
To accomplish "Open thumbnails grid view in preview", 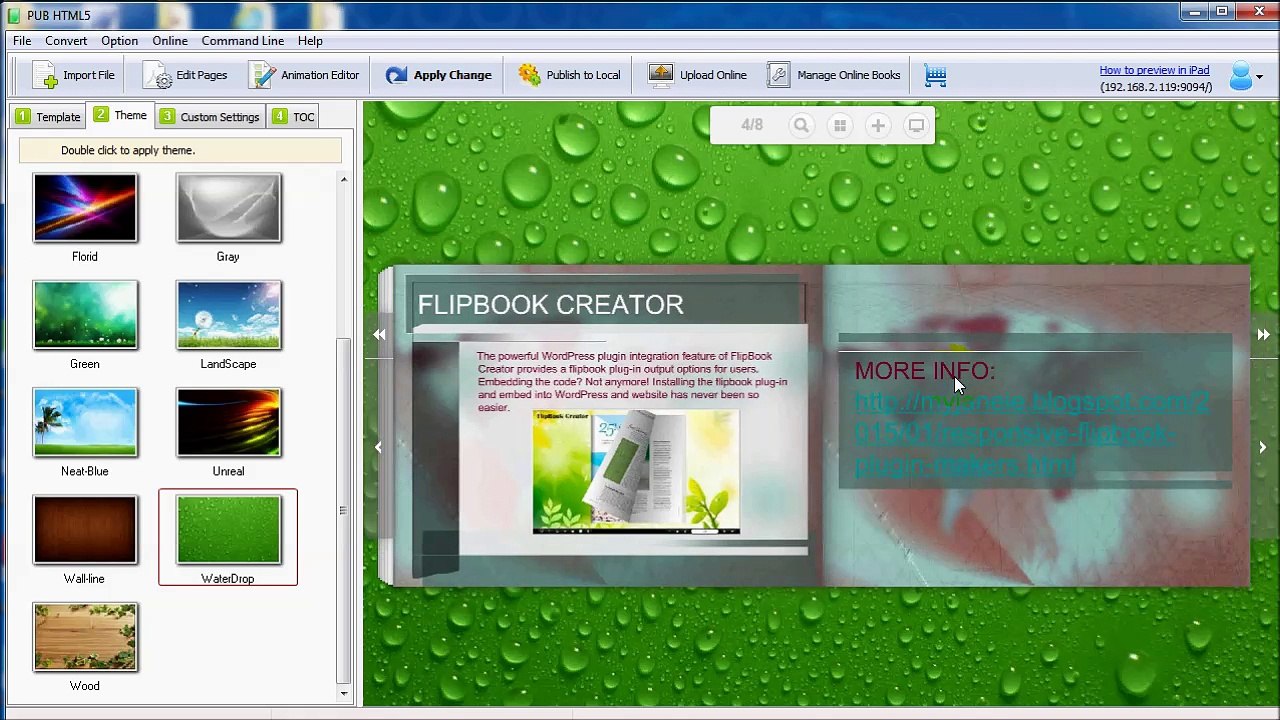I will pos(840,125).
